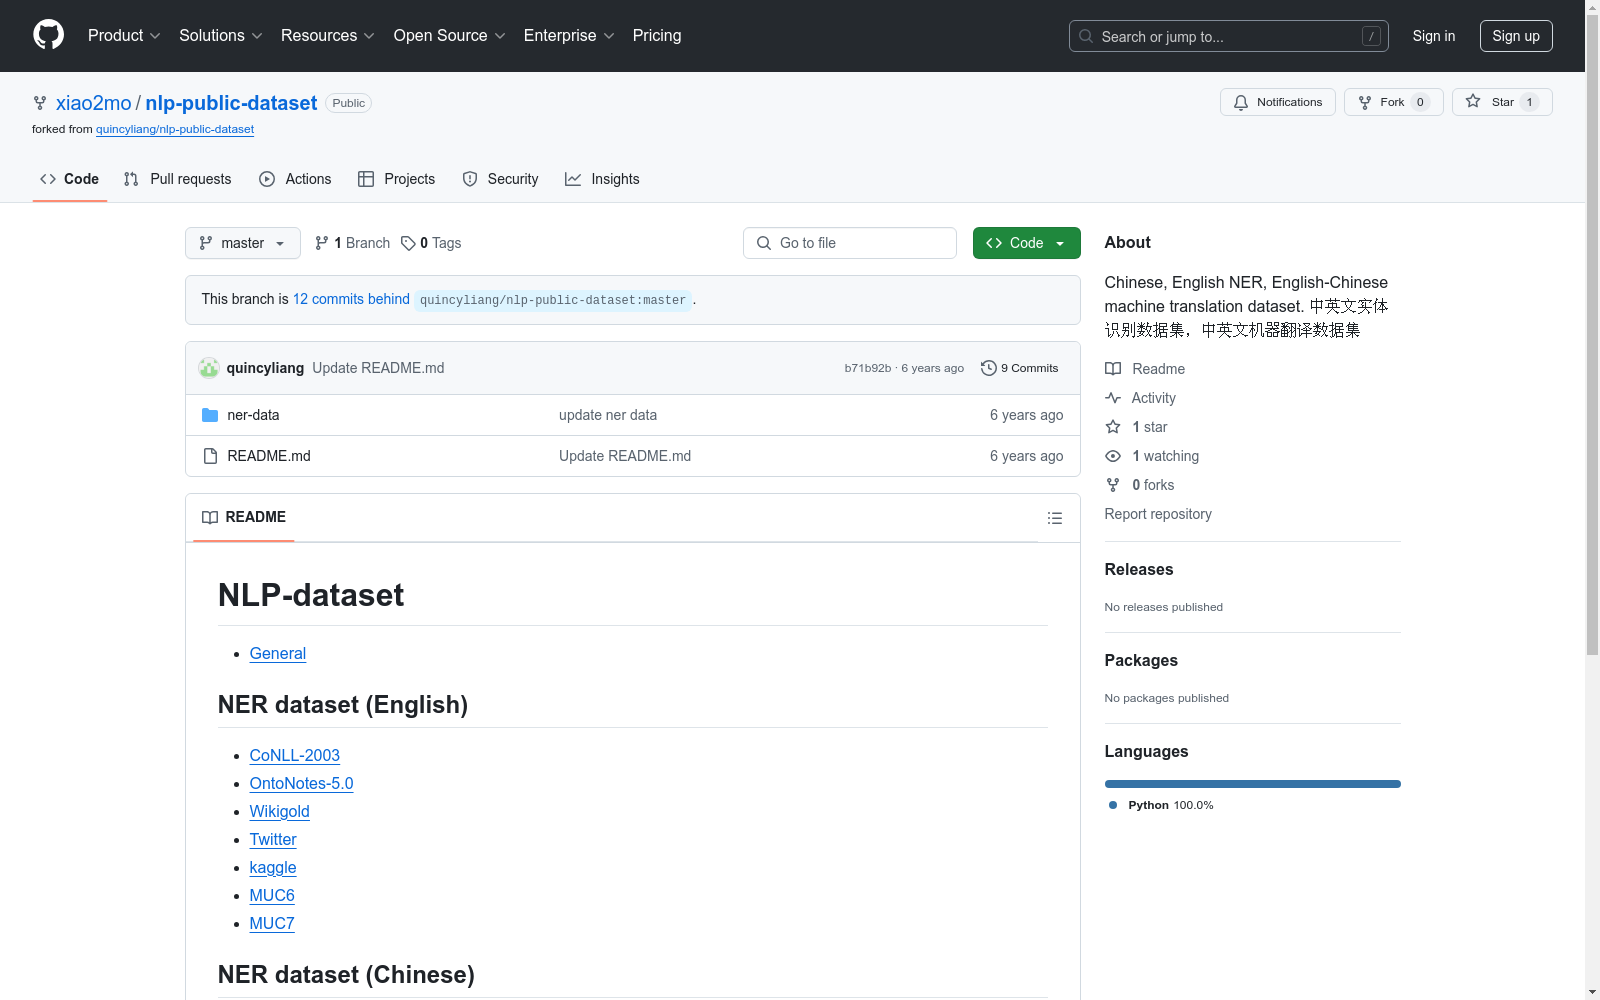Image resolution: width=1600 pixels, height=1000 pixels.
Task: Click the Wikigold link
Action: (280, 811)
